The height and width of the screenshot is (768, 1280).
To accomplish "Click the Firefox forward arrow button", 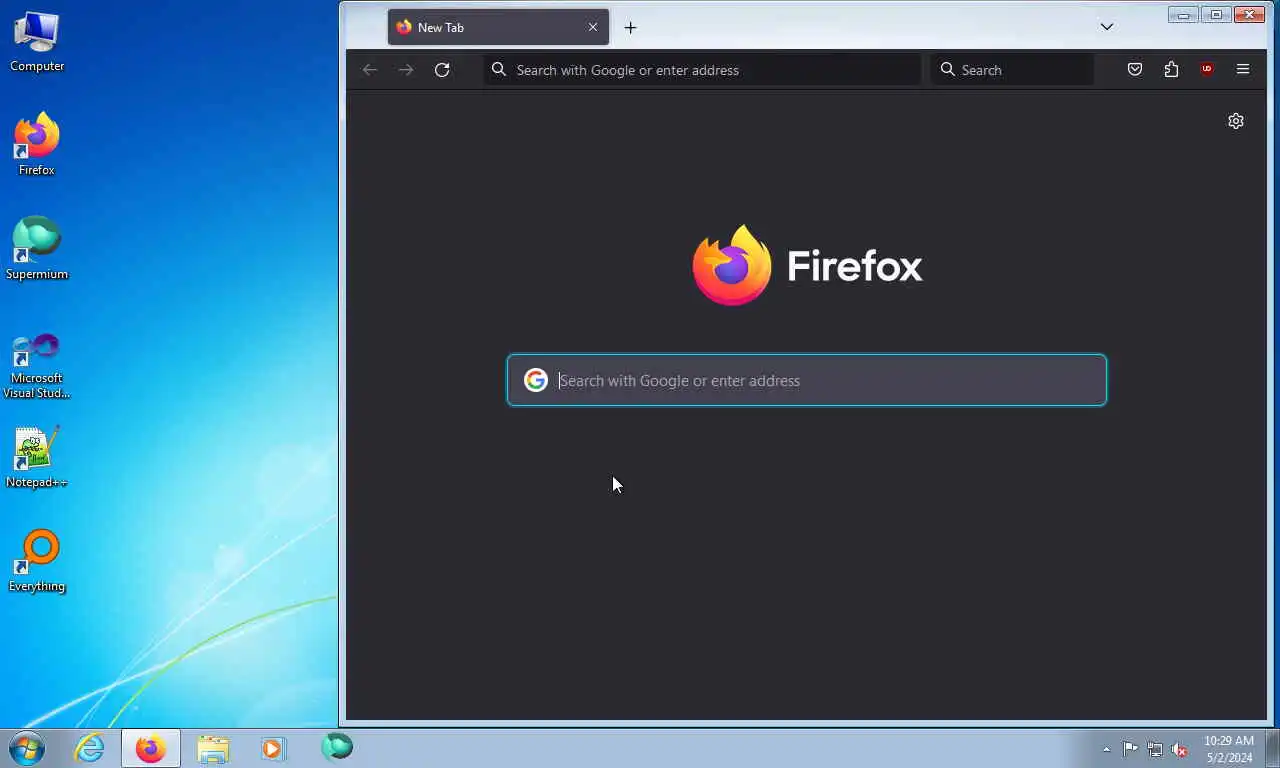I will pyautogui.click(x=406, y=70).
